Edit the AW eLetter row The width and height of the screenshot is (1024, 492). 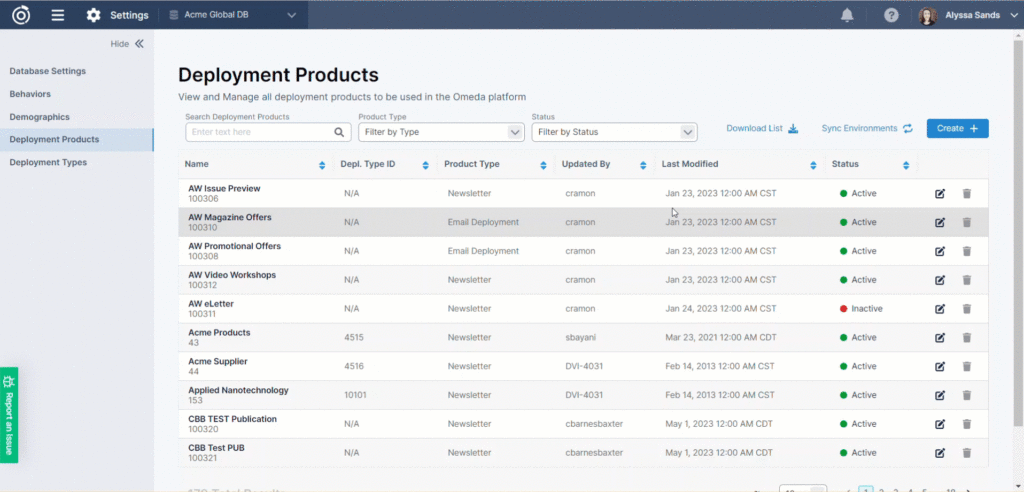point(940,309)
